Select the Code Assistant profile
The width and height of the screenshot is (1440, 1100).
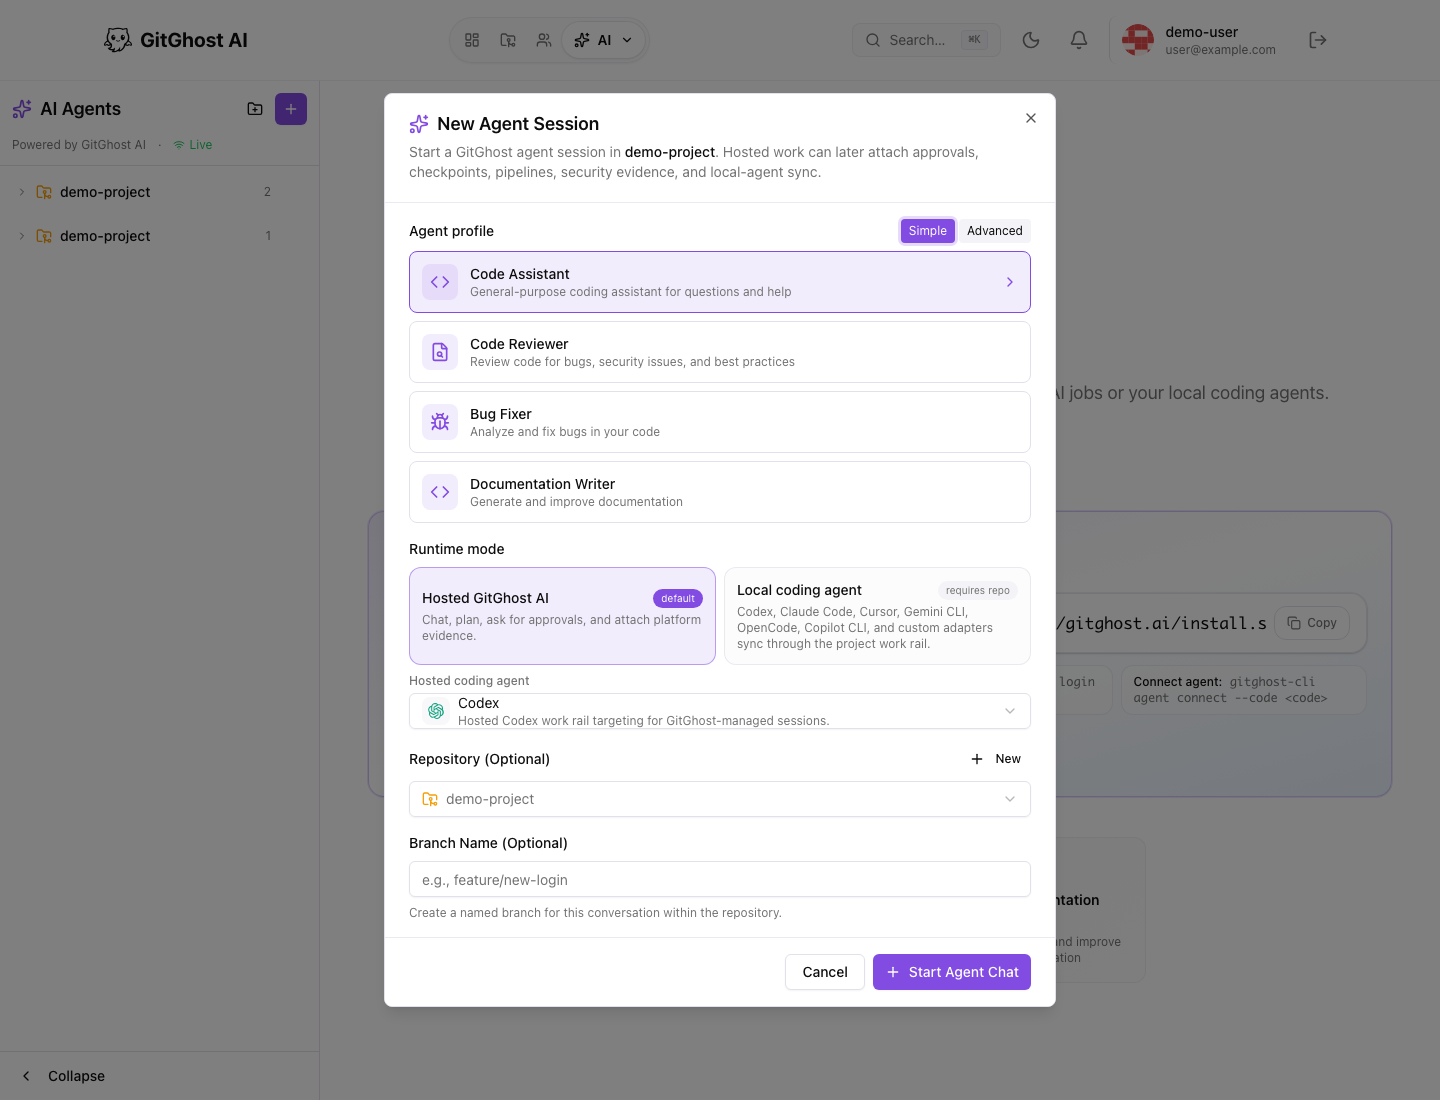tap(720, 282)
